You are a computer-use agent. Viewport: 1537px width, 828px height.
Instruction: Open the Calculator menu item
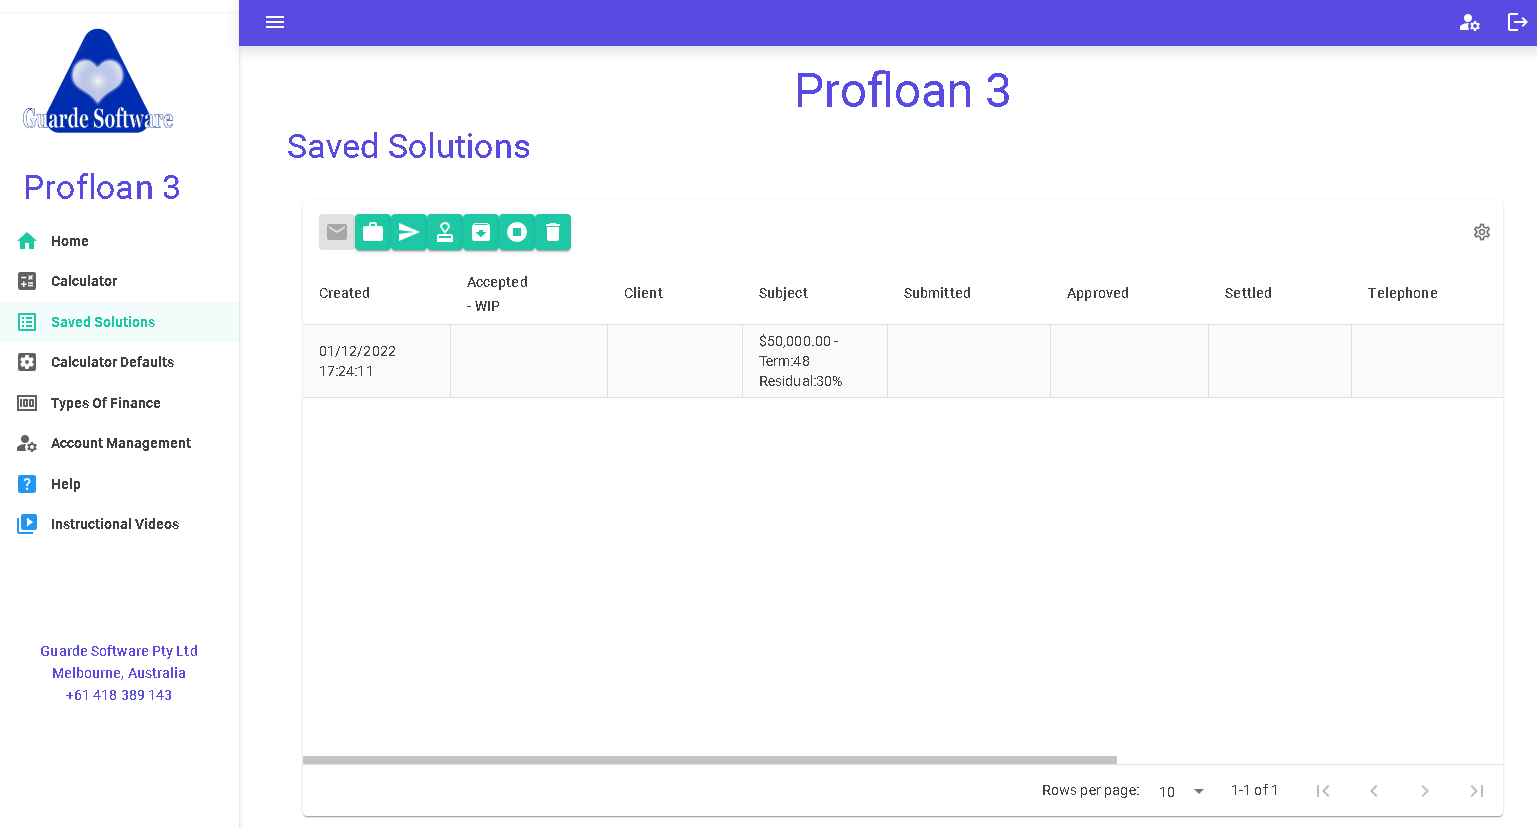point(119,281)
